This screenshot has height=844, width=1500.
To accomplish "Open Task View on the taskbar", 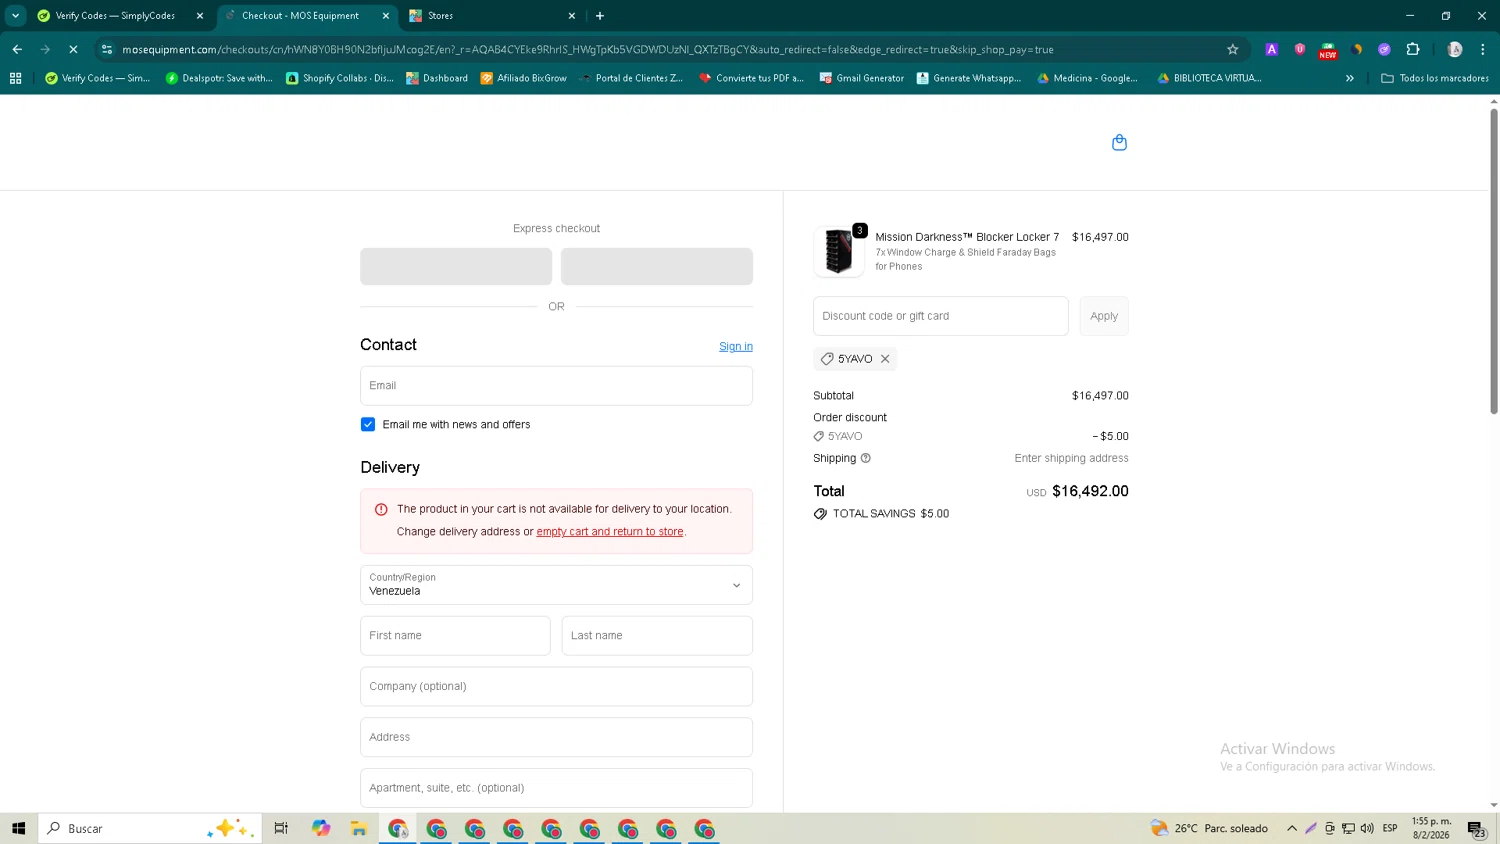I will pos(281,828).
